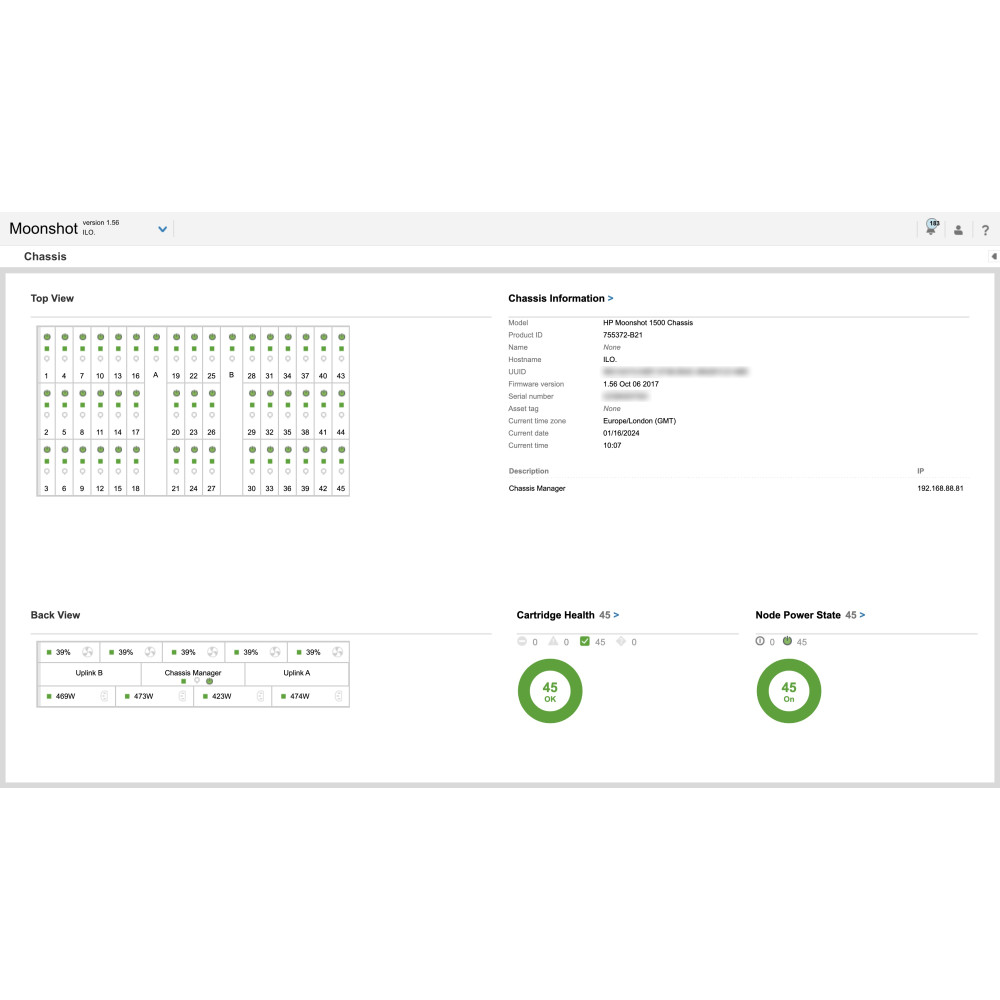Open the ILO version dropdown arrow
The height and width of the screenshot is (1000, 1000).
(163, 229)
